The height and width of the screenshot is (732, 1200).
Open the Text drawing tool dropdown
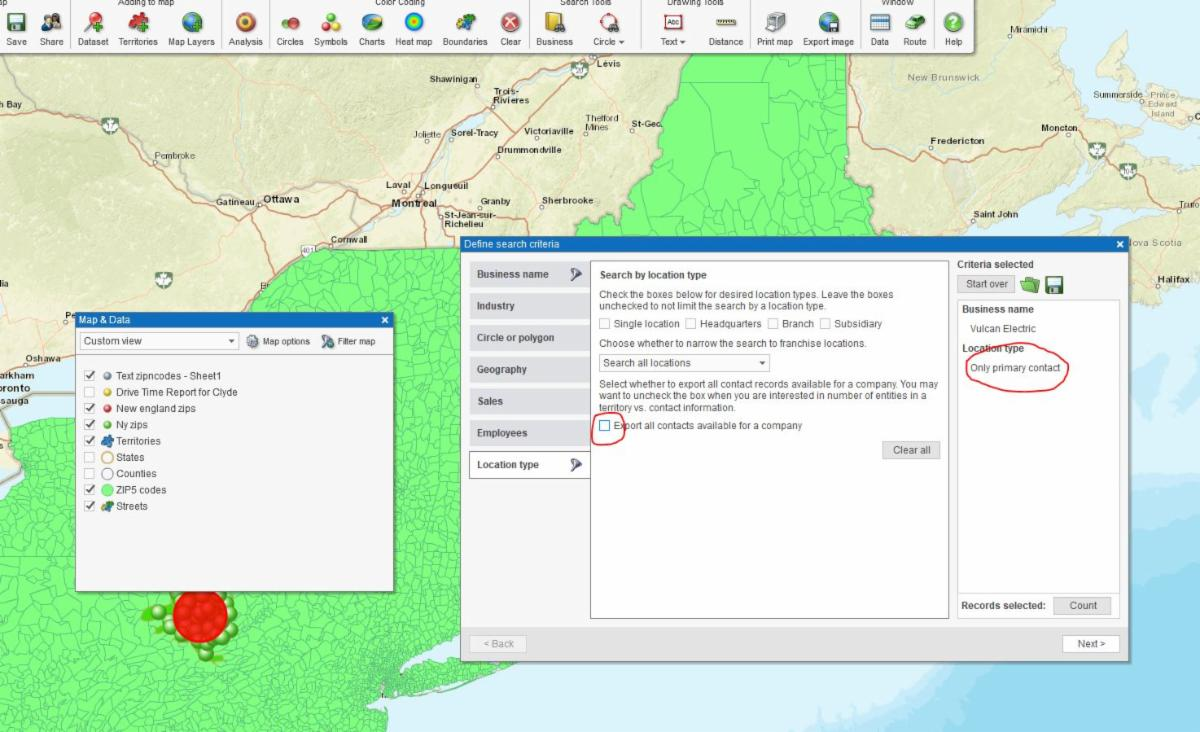(x=673, y=28)
